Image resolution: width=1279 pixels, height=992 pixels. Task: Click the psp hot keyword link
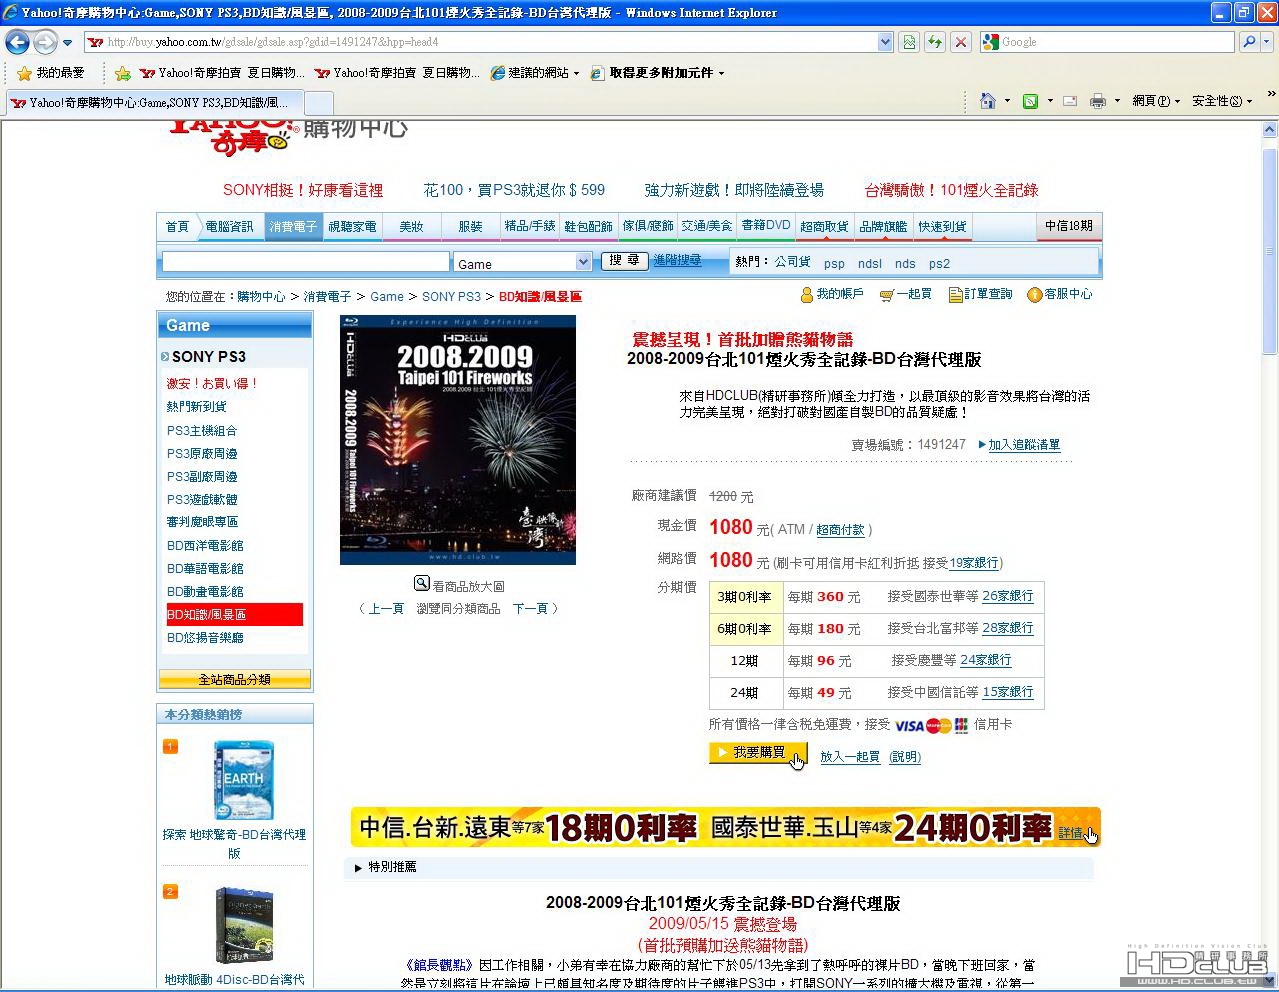coord(834,264)
